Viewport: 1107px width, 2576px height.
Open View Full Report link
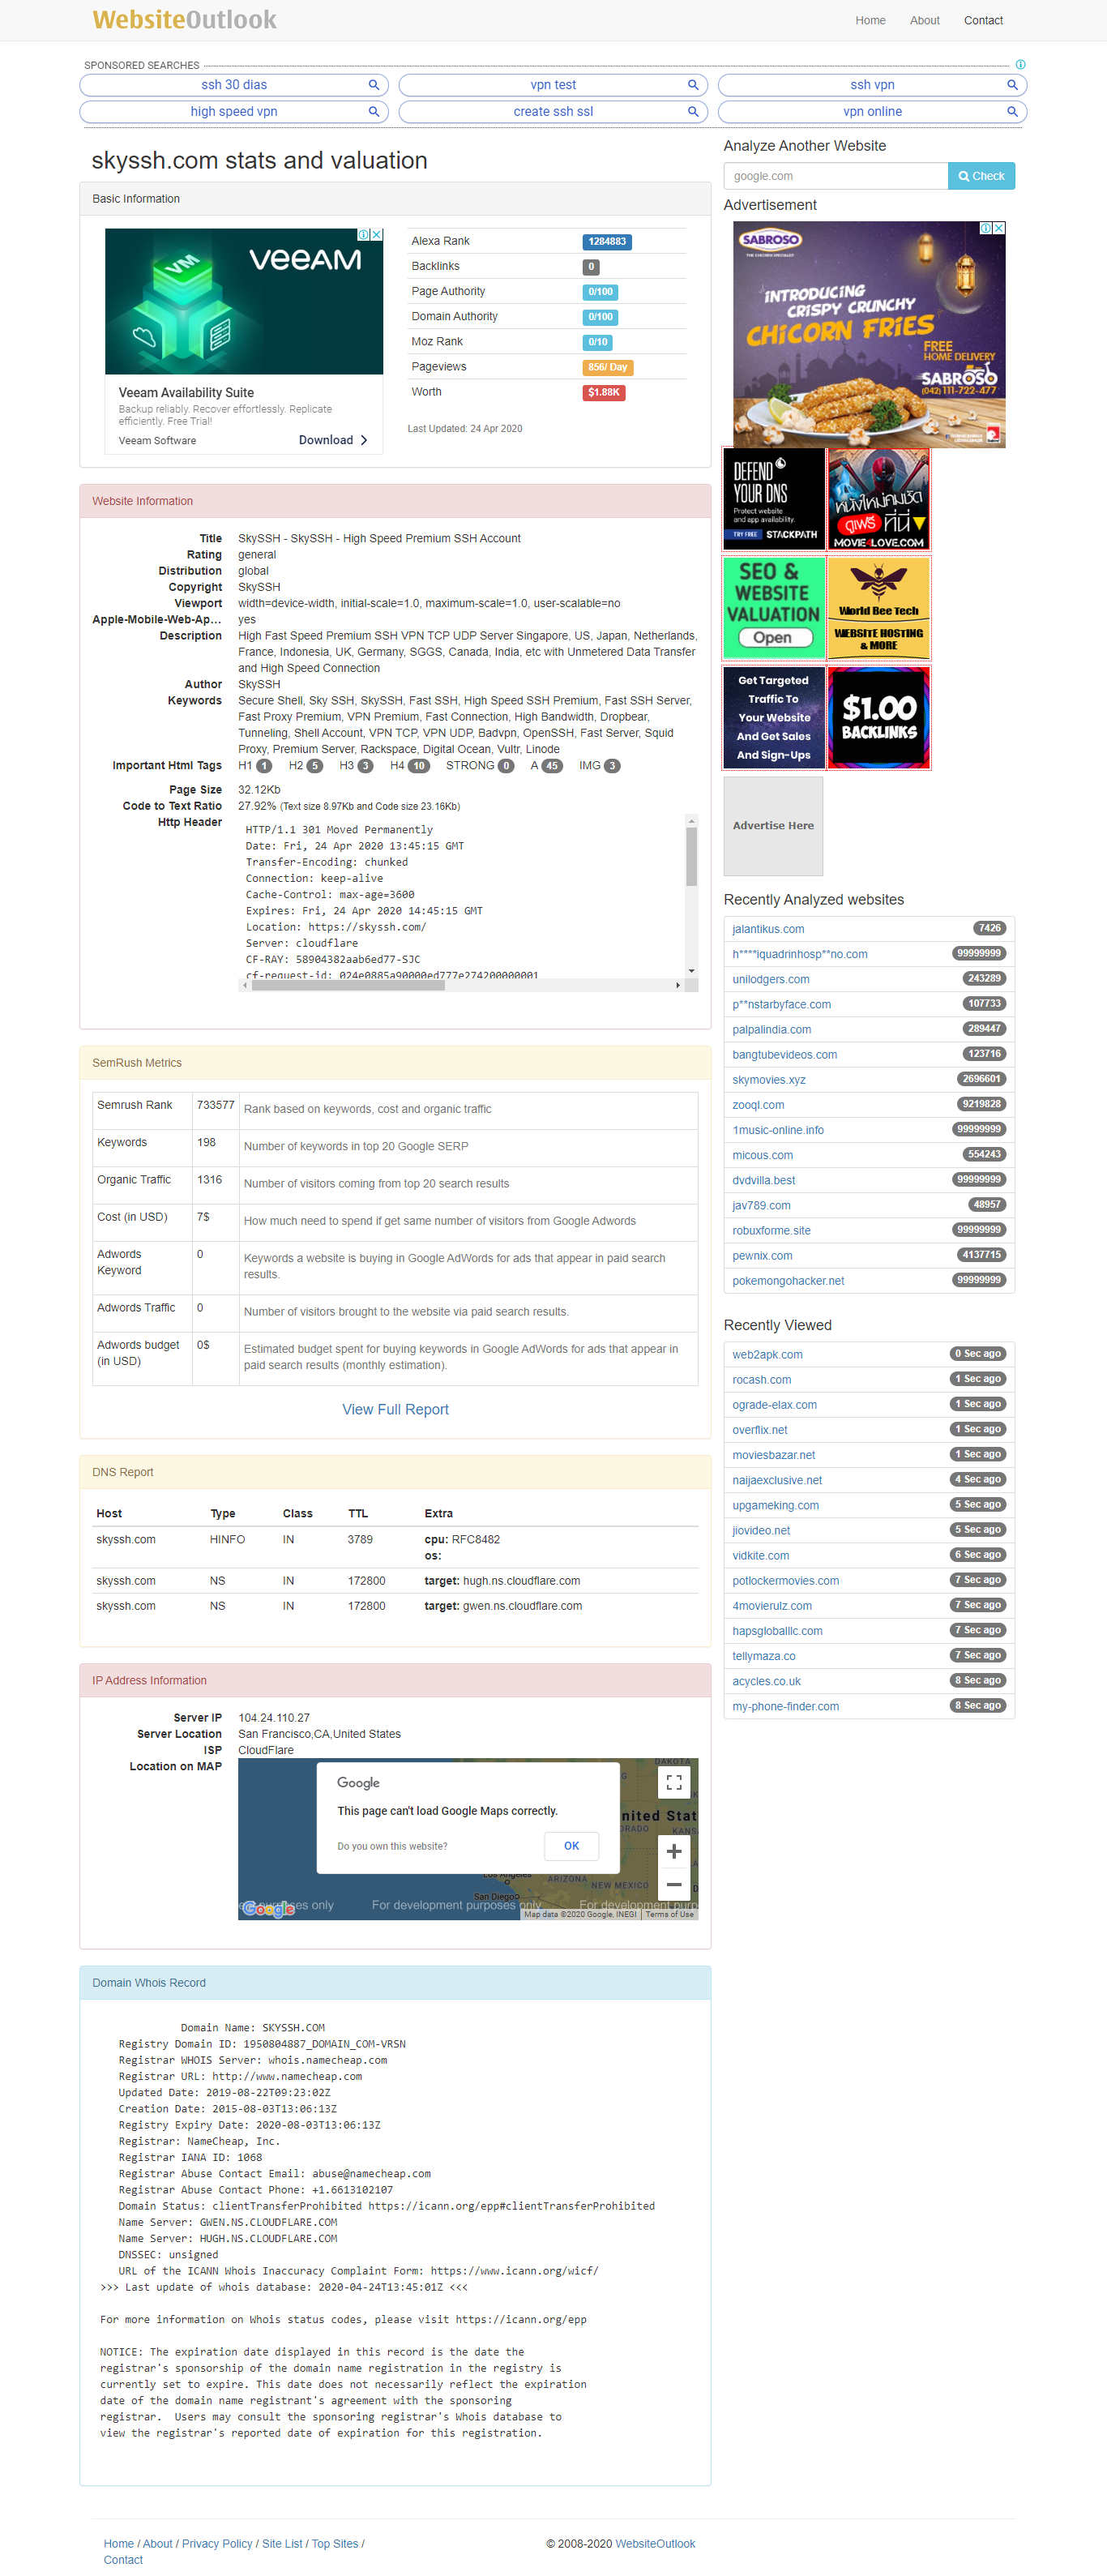click(x=395, y=1409)
